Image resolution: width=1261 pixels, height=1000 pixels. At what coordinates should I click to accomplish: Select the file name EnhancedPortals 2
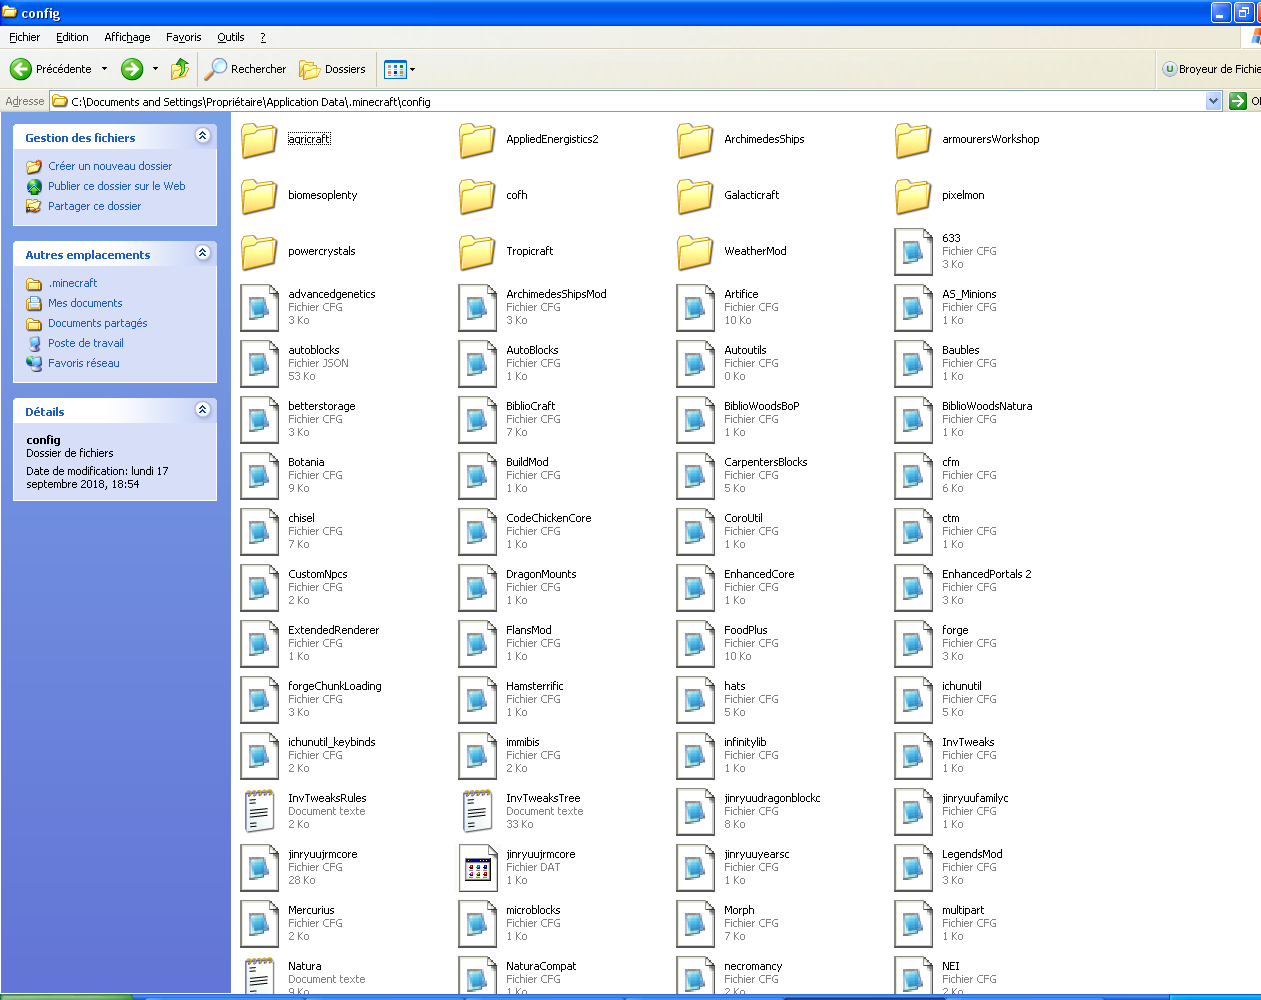986,574
